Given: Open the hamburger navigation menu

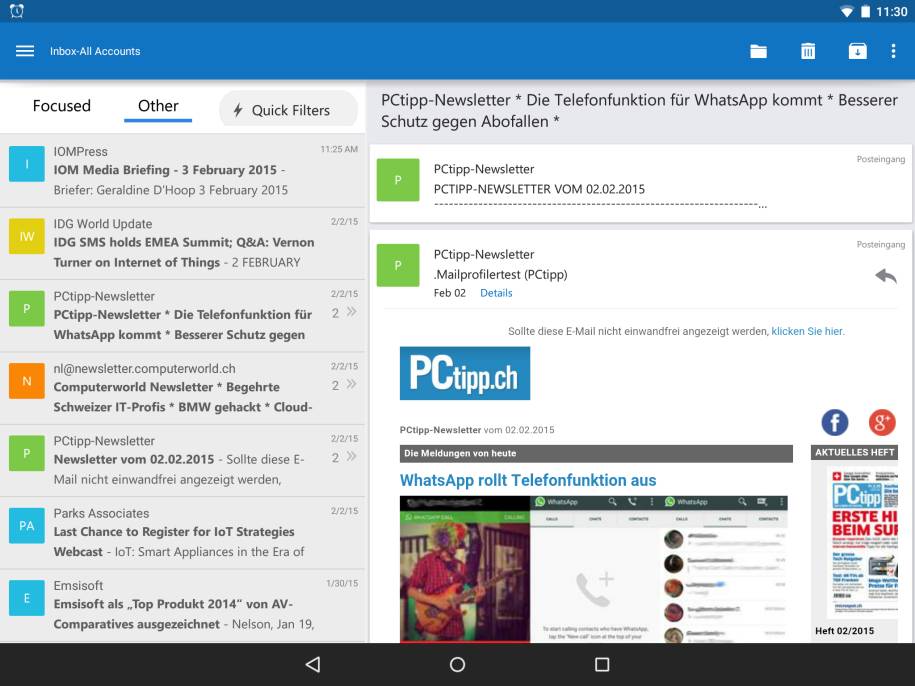Looking at the screenshot, I should 25,51.
